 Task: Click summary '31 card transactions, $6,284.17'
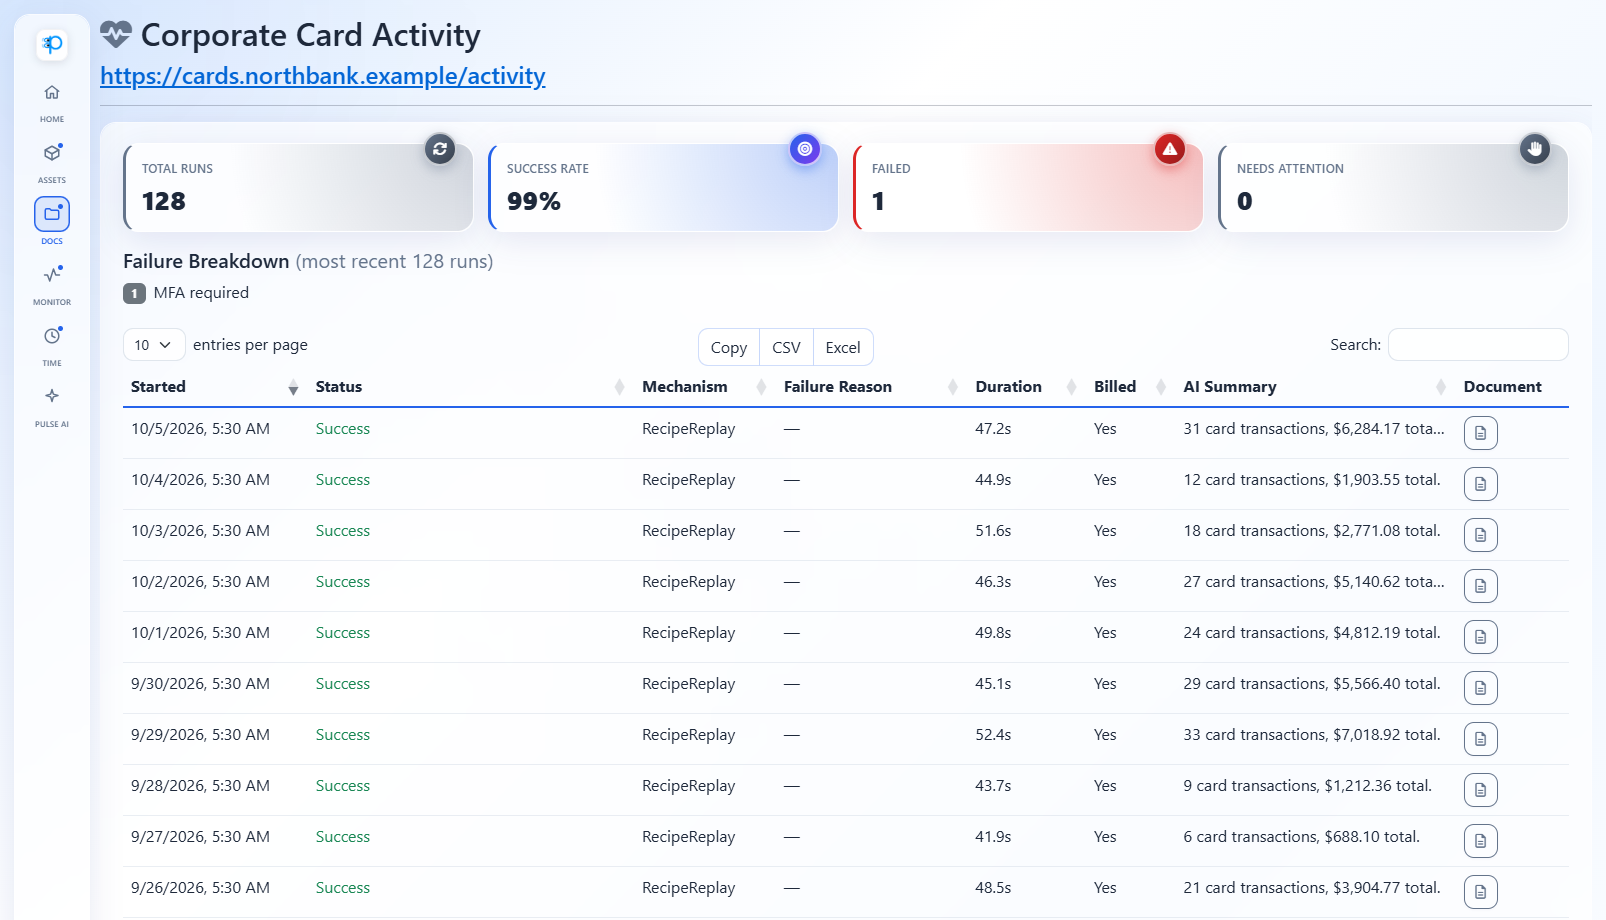pyautogui.click(x=1314, y=429)
